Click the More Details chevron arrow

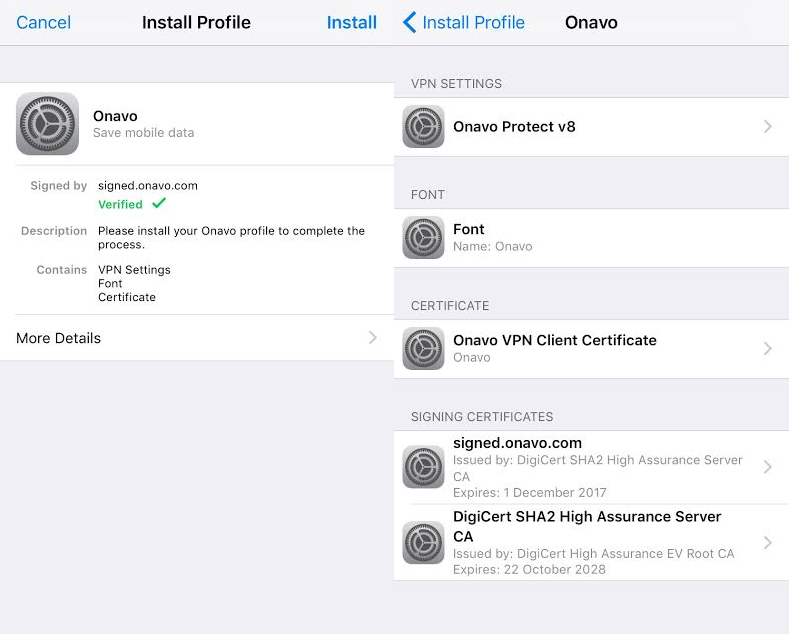372,338
